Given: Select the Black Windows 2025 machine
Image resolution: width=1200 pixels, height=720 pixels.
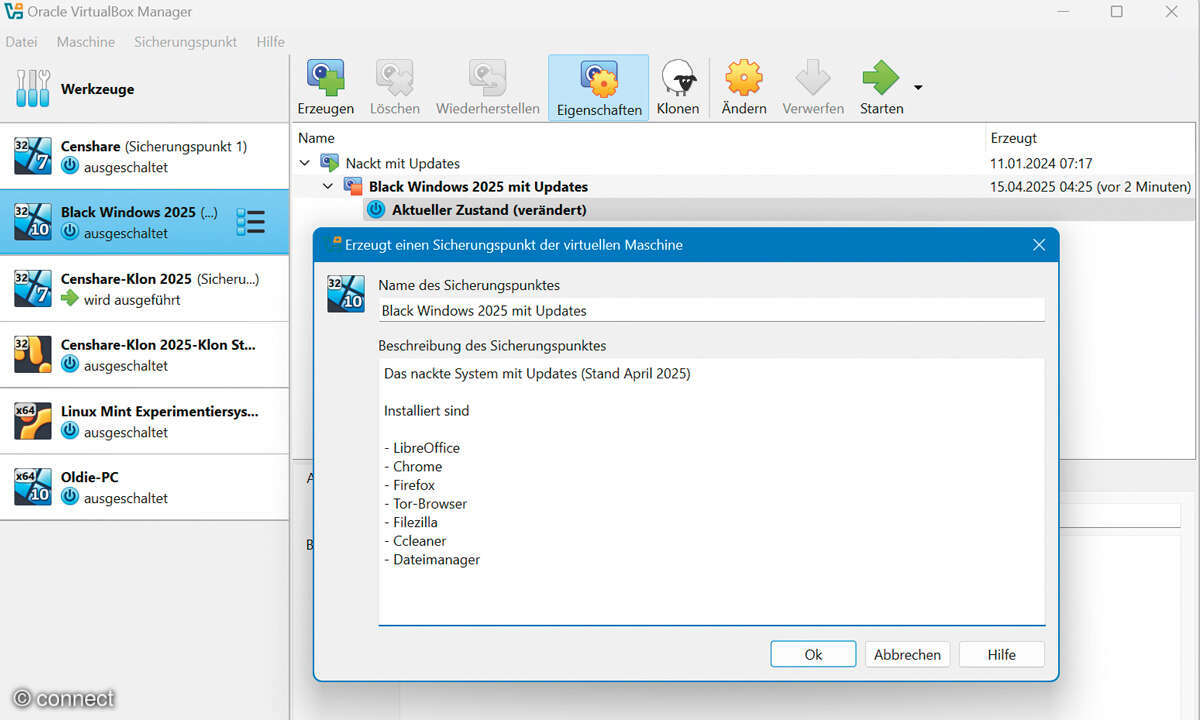Looking at the screenshot, I should (x=144, y=222).
